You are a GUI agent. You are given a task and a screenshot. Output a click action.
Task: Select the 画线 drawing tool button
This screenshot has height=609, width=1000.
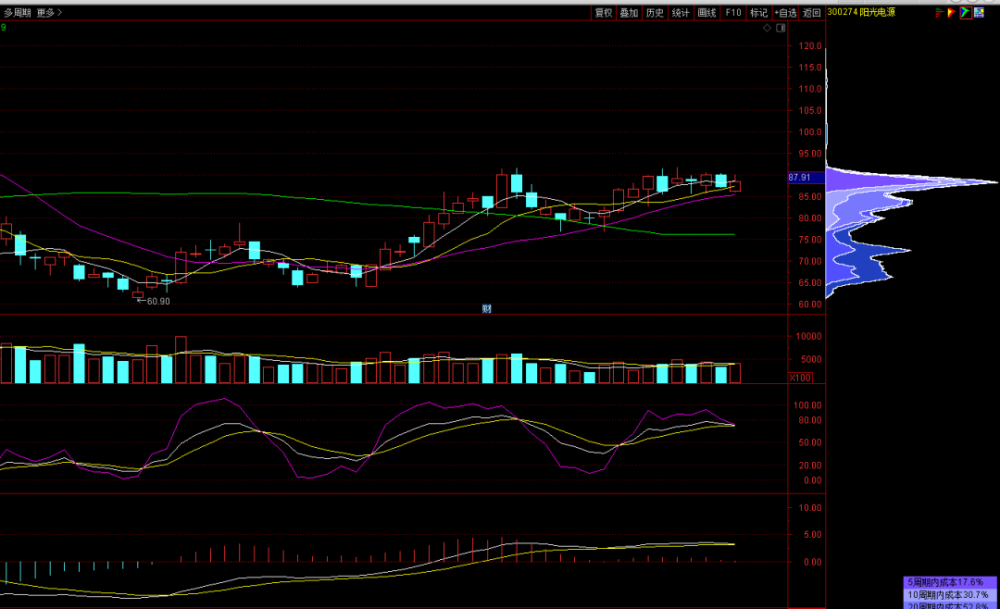pos(707,13)
